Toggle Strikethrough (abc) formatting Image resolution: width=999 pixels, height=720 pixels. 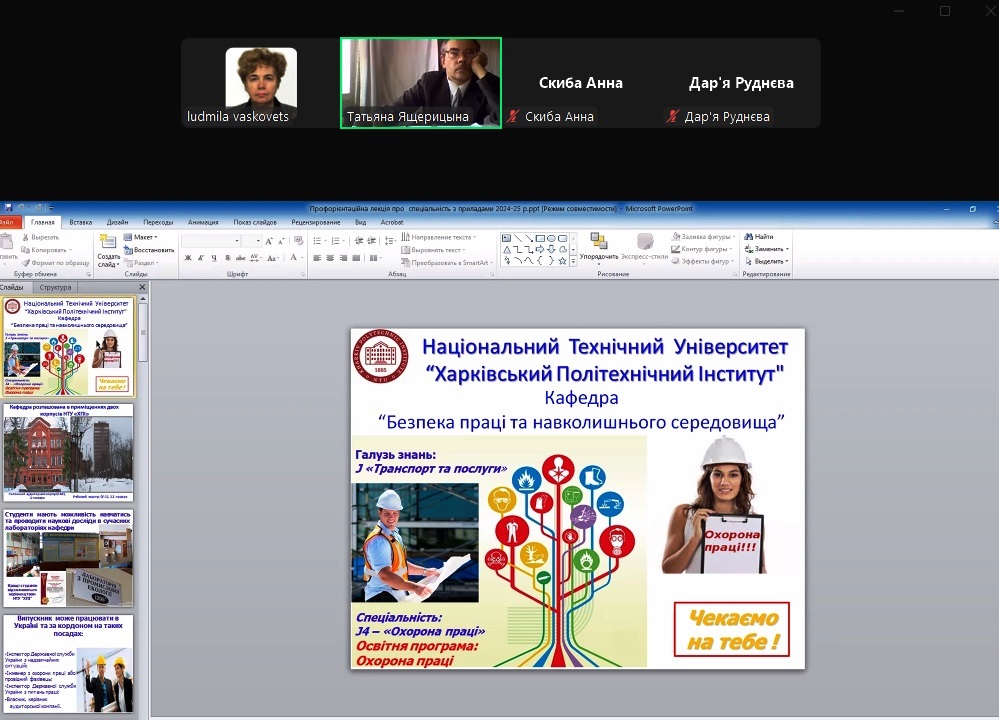240,258
